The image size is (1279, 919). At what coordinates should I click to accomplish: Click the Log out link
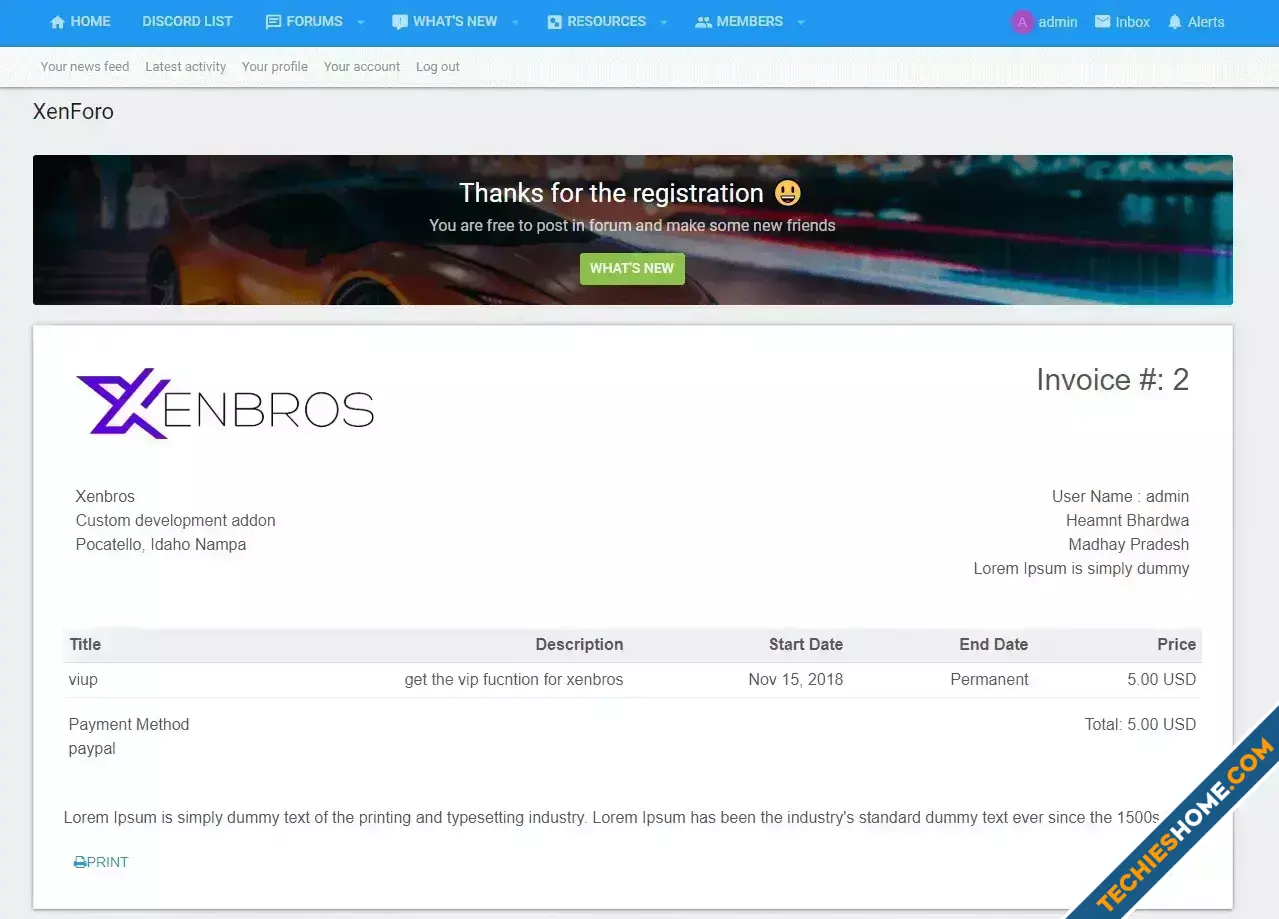pyautogui.click(x=438, y=67)
